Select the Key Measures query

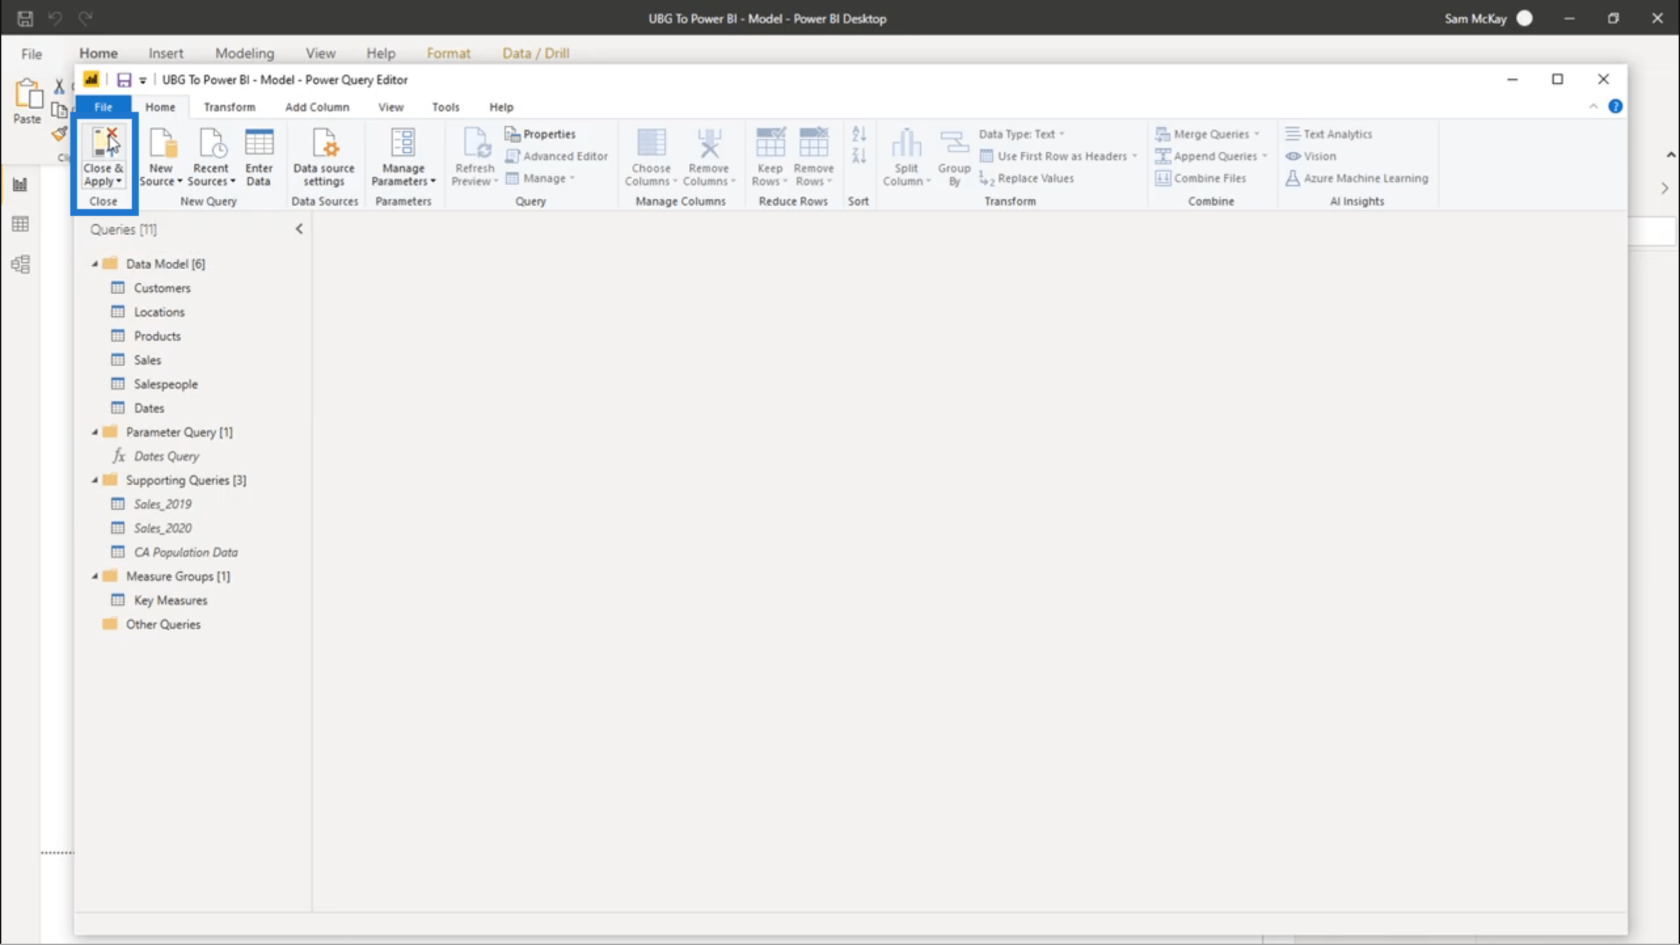click(170, 600)
